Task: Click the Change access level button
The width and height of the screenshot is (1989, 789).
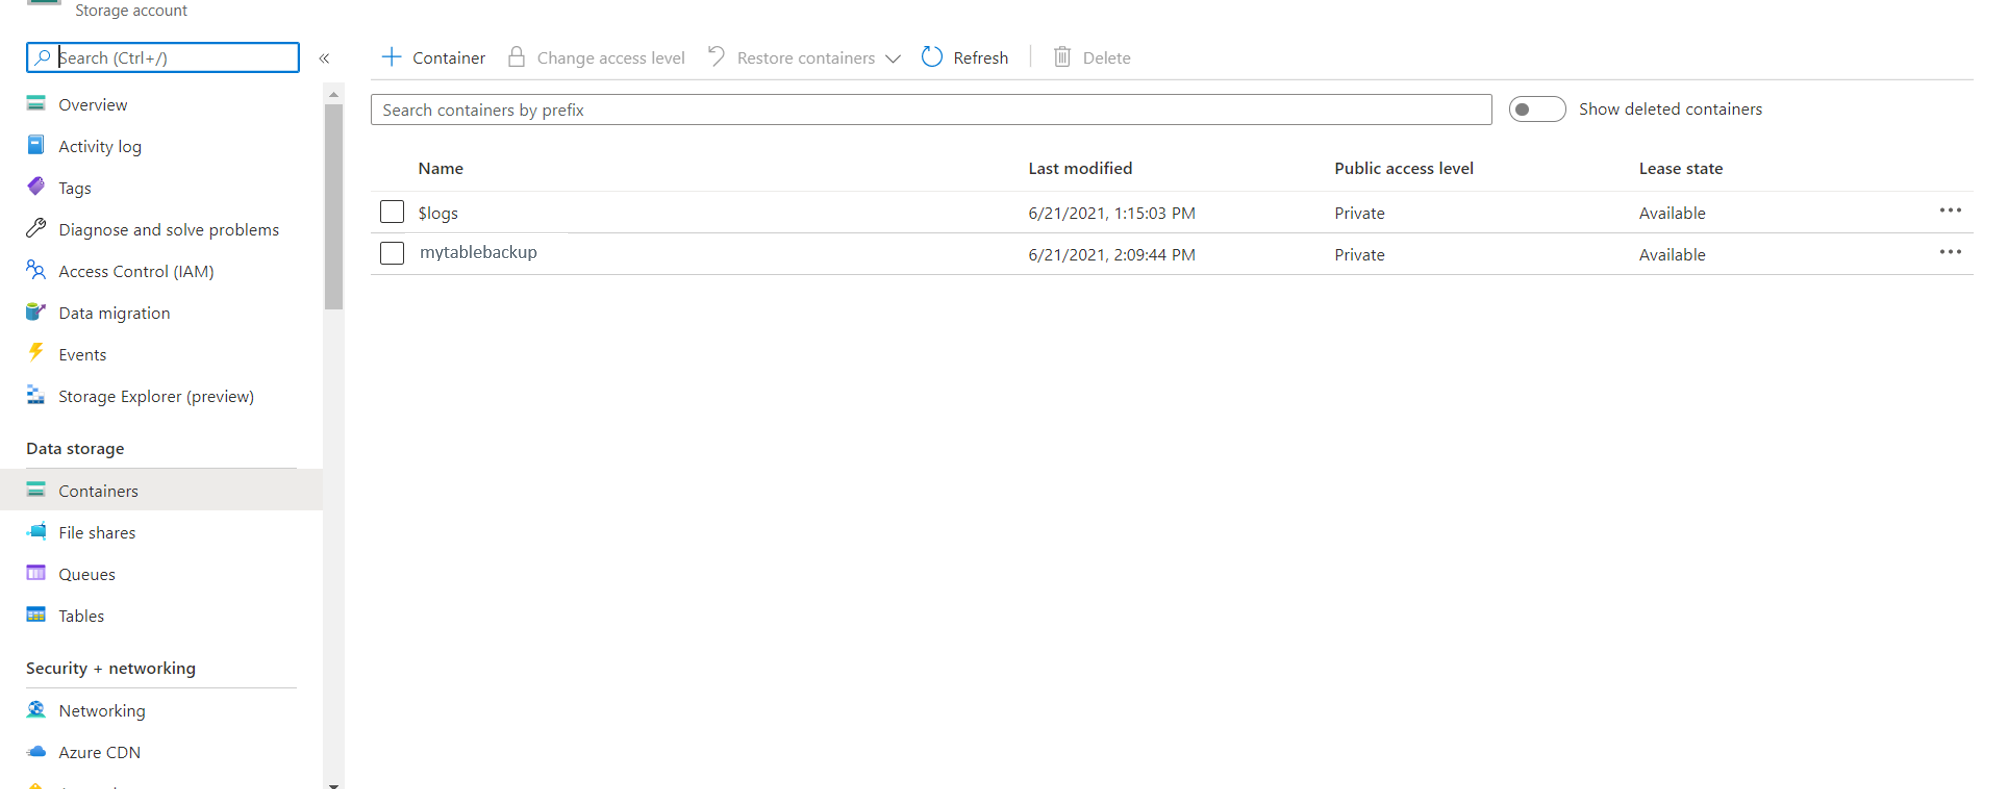Action: pyautogui.click(x=597, y=58)
